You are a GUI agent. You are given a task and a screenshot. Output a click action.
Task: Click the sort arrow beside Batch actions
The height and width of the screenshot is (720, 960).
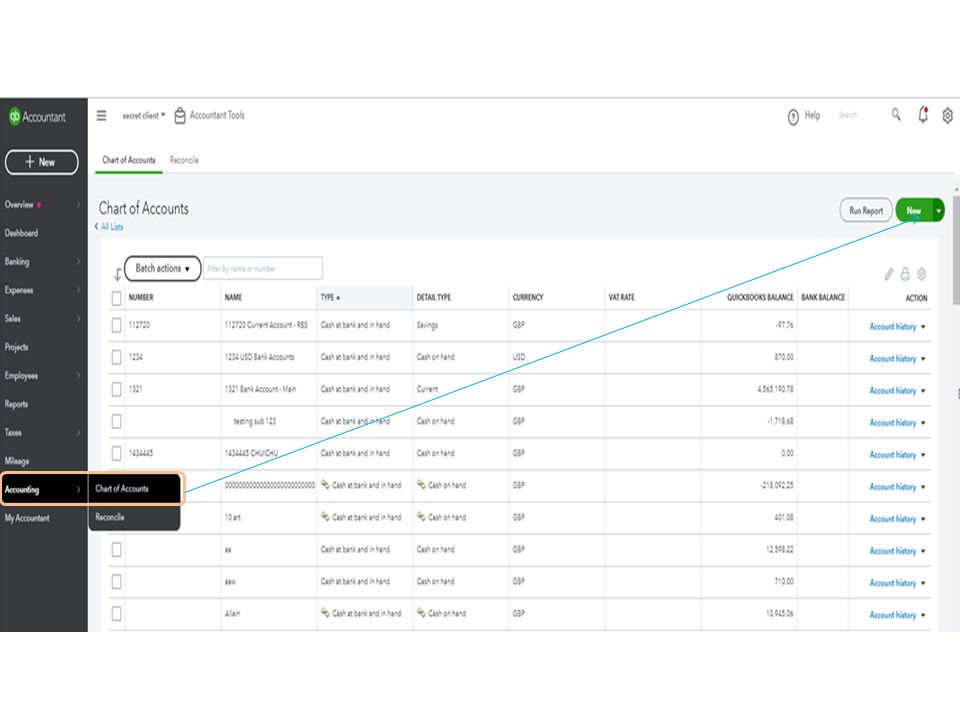coord(118,274)
